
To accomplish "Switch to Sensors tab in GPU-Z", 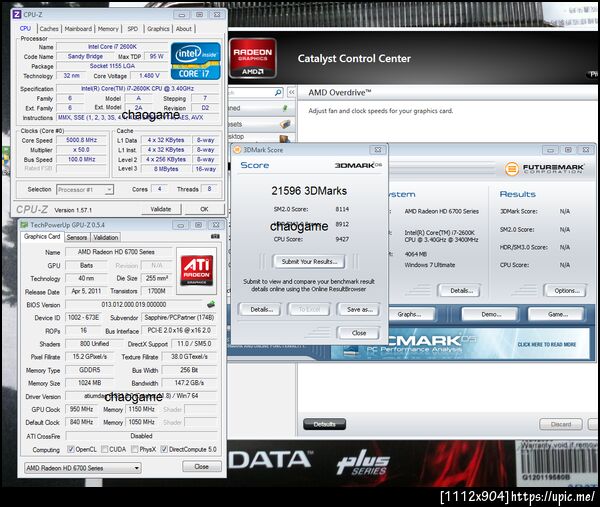I will click(x=77, y=237).
